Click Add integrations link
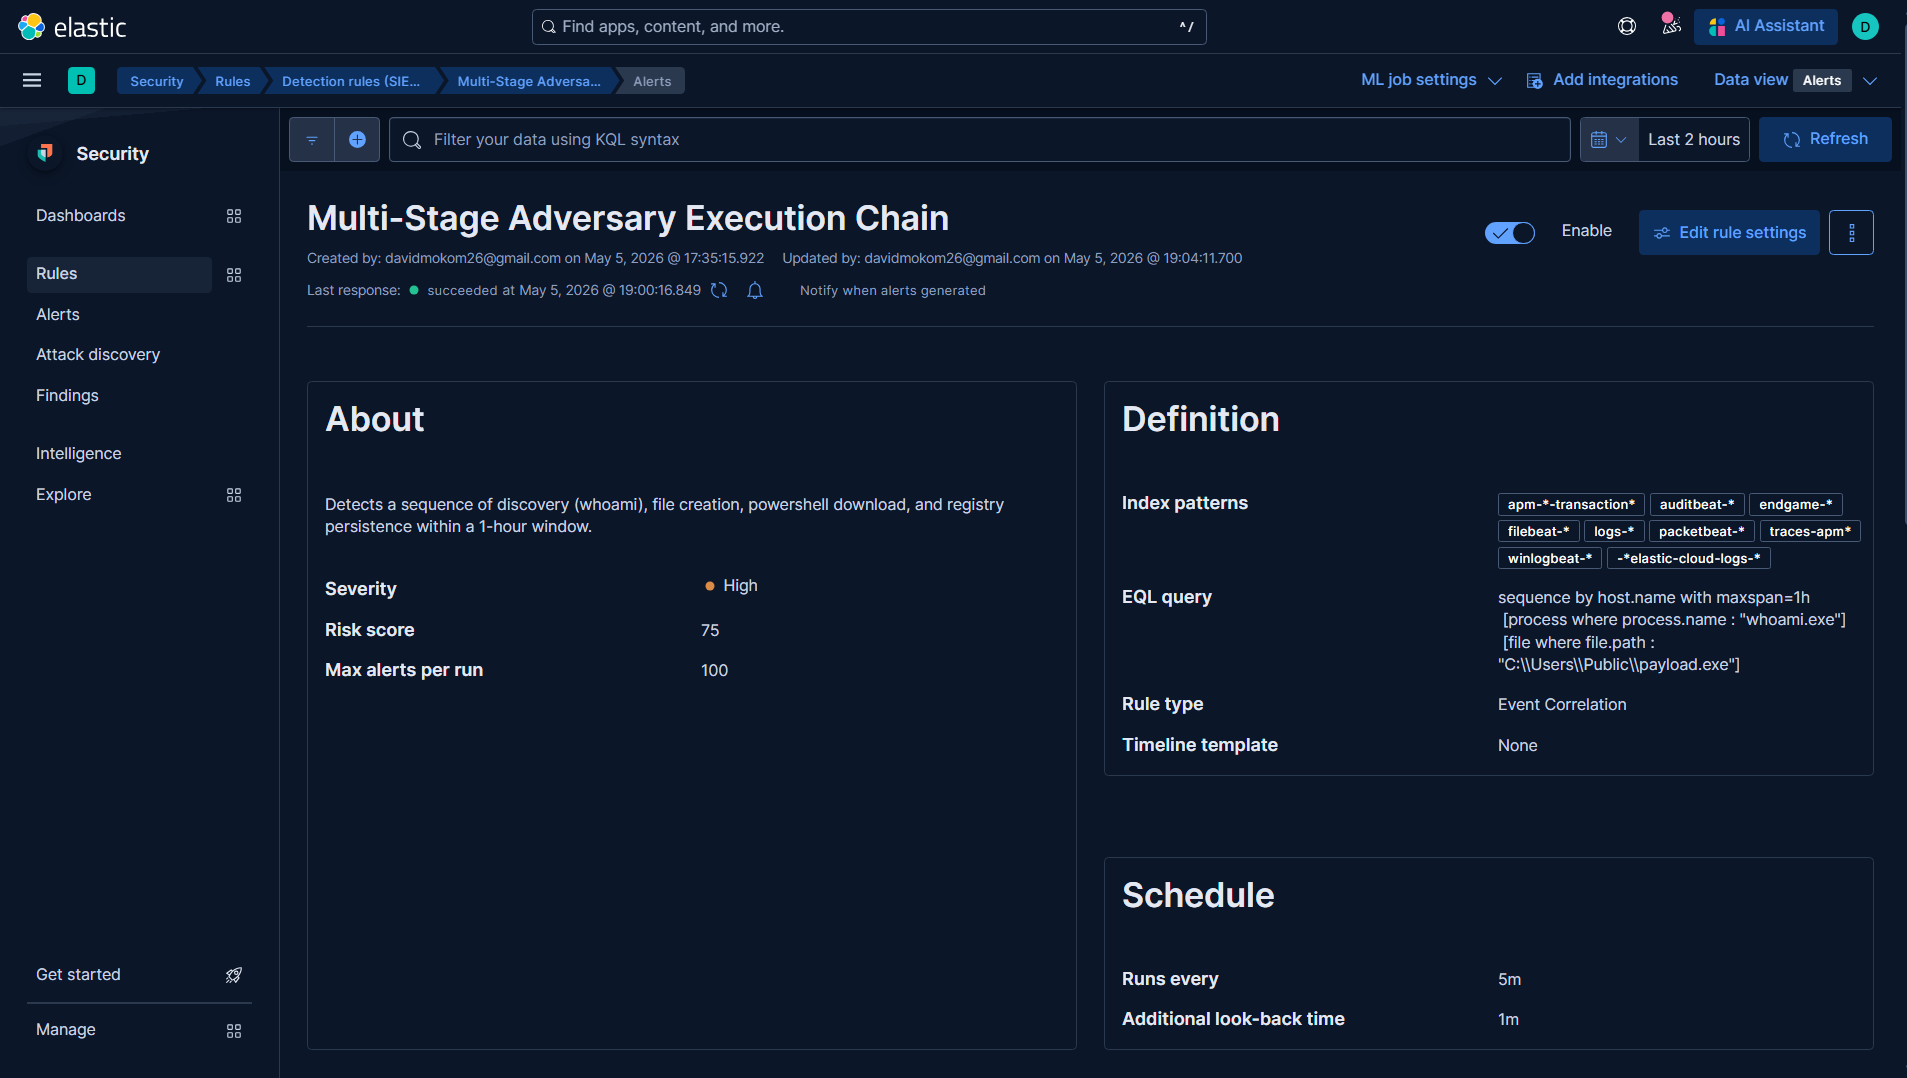Viewport: 1907px width, 1078px height. (x=1602, y=80)
